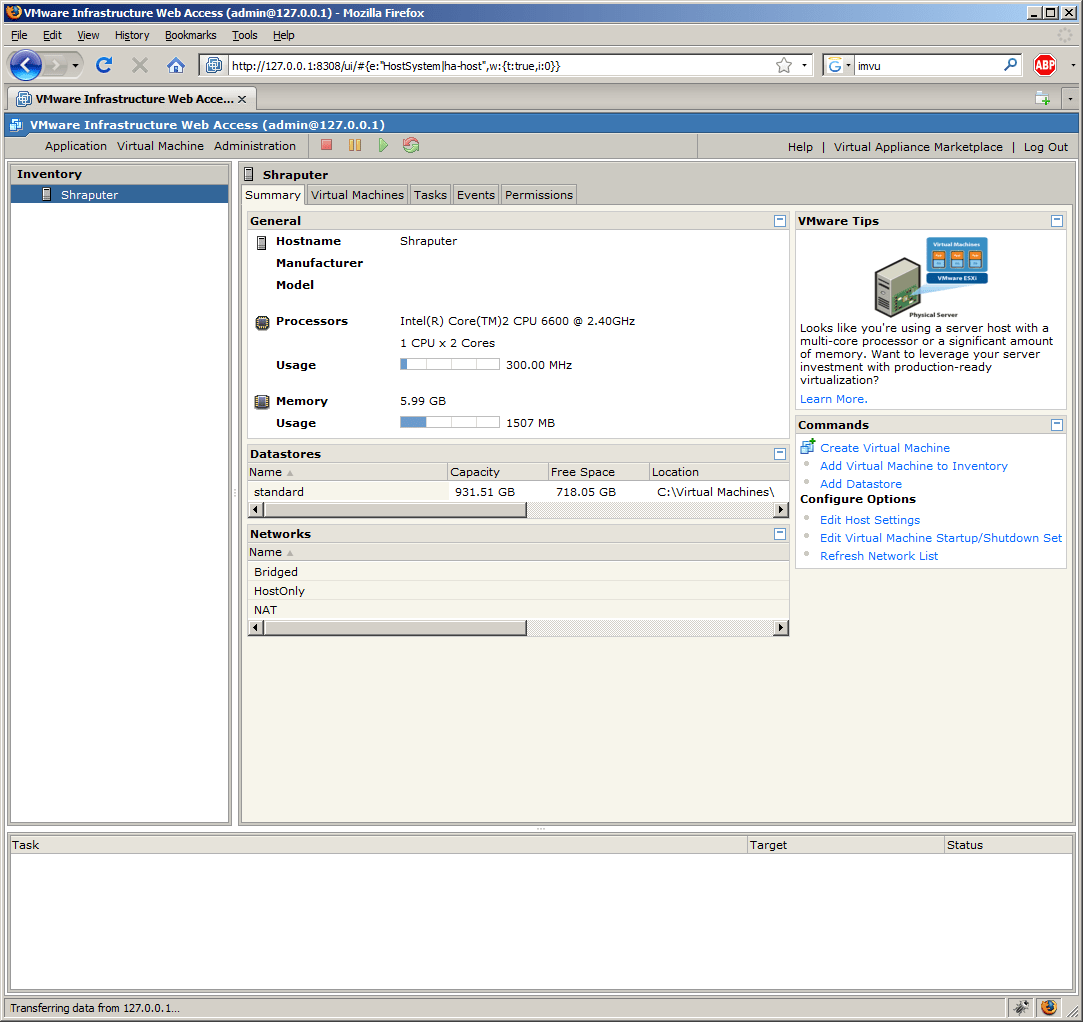Collapse the Commands panel
The width and height of the screenshot is (1083, 1022).
click(1057, 425)
